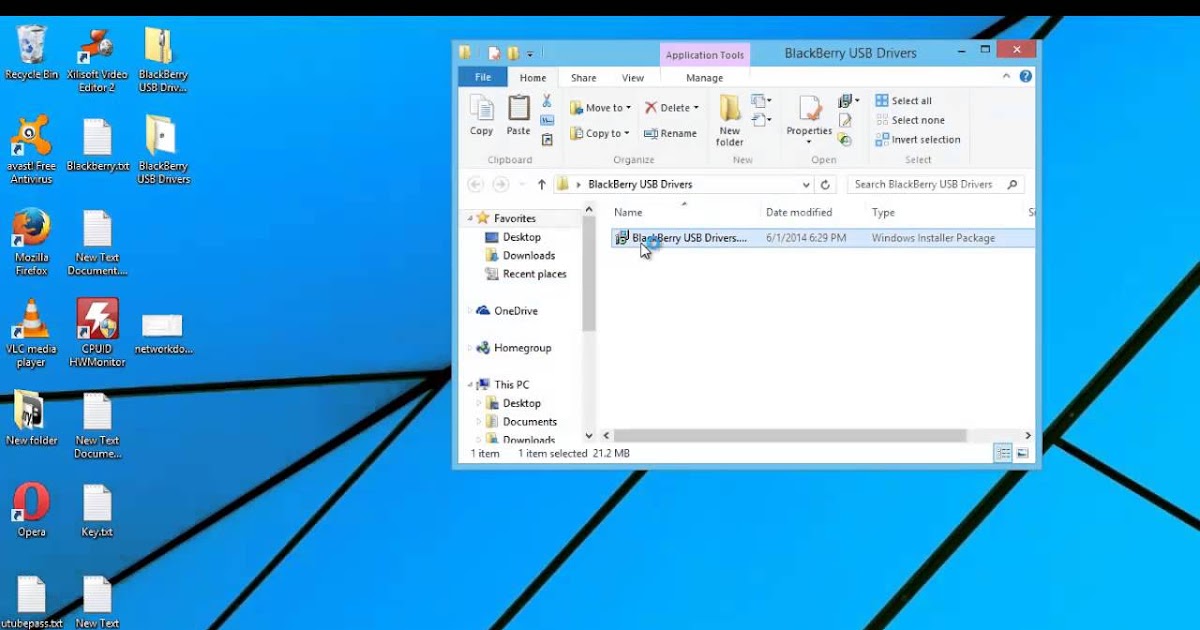Viewport: 1200px width, 630px height.
Task: Open the Copy to dropdown
Action: coord(600,133)
